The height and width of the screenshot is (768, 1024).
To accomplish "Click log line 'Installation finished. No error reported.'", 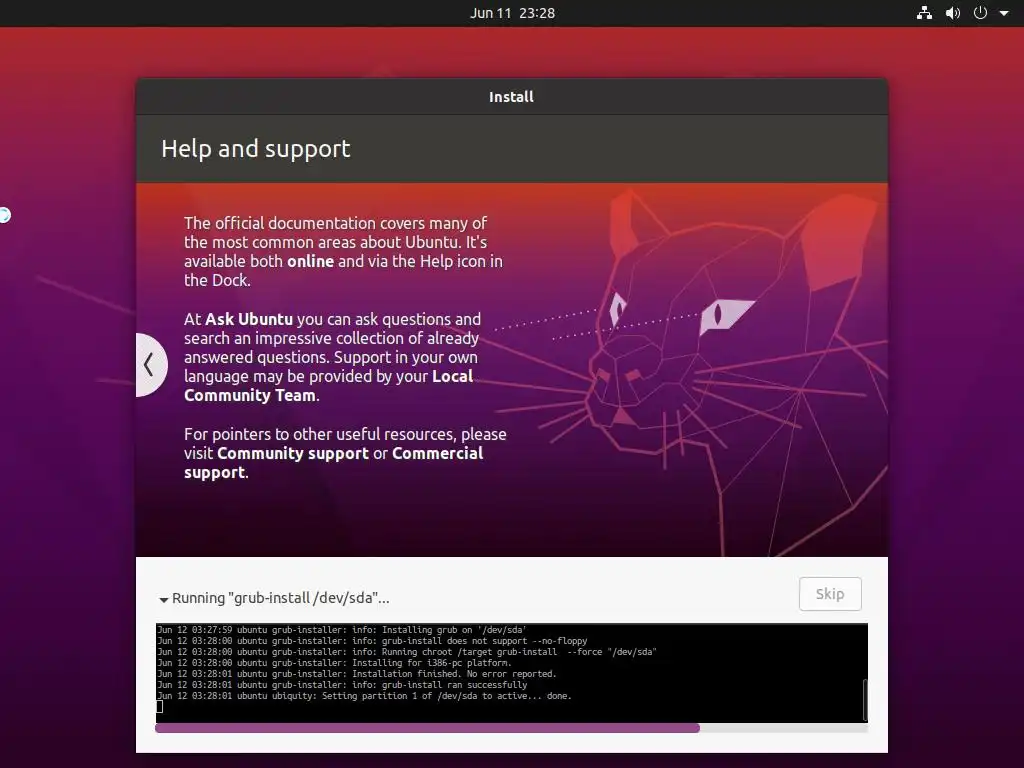I will coord(357,674).
